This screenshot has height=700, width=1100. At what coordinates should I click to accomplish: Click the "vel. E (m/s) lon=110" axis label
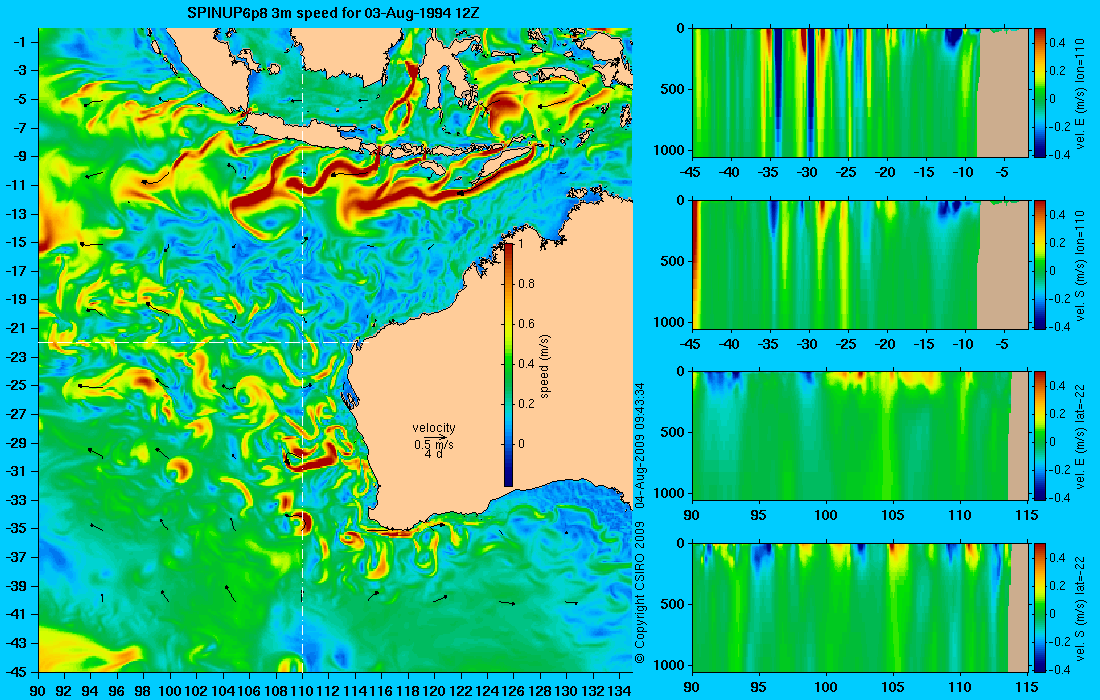click(1081, 94)
